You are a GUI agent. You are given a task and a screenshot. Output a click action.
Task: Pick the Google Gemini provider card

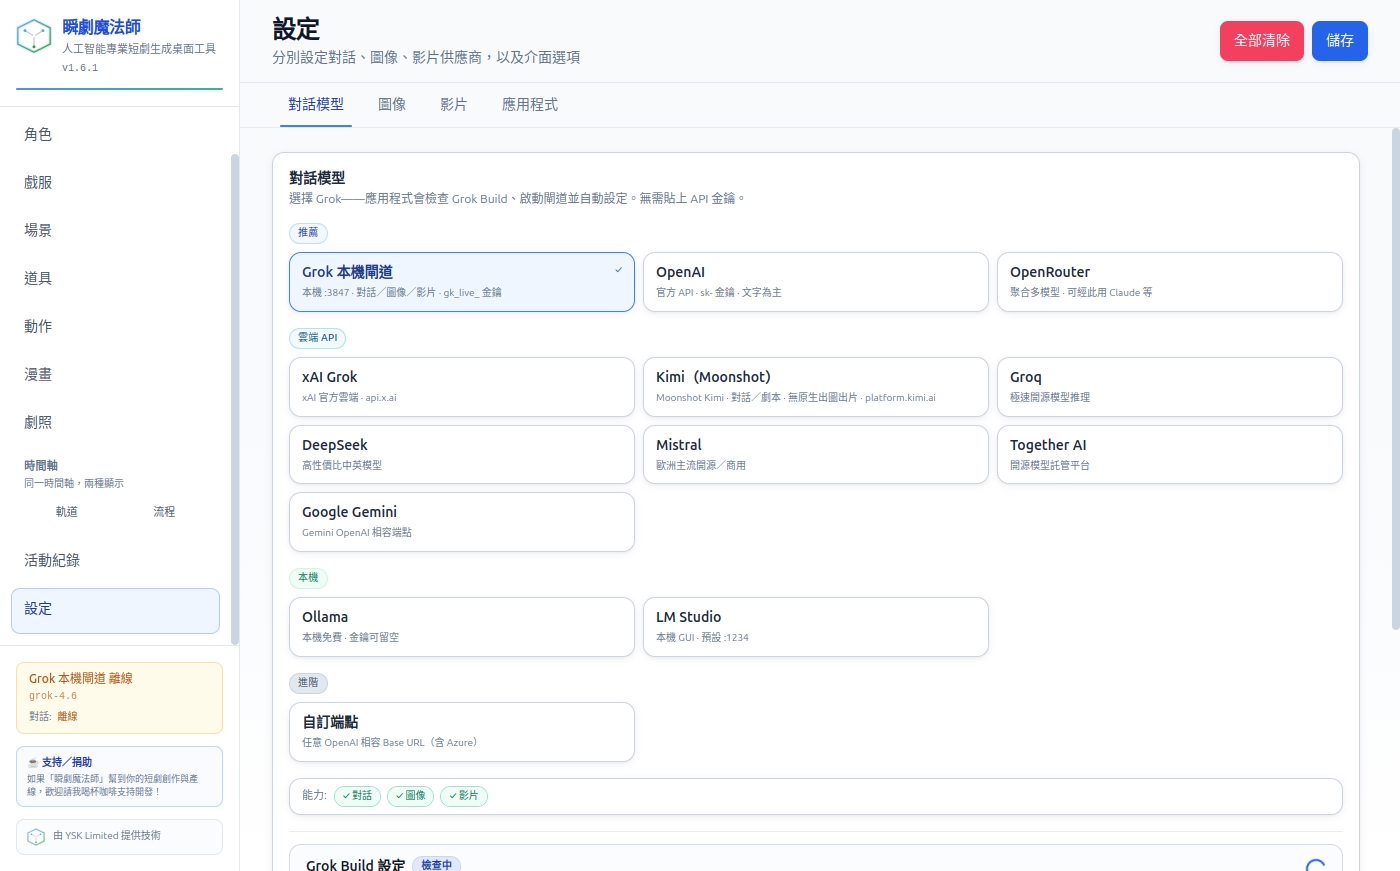(x=462, y=522)
